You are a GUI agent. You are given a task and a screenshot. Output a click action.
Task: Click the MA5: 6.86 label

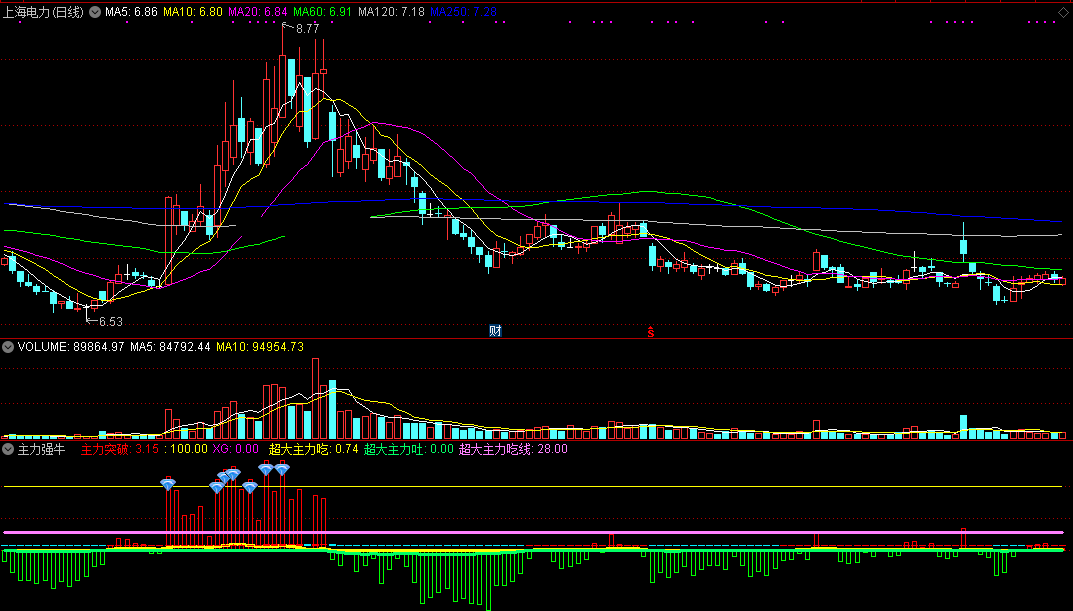tap(131, 12)
